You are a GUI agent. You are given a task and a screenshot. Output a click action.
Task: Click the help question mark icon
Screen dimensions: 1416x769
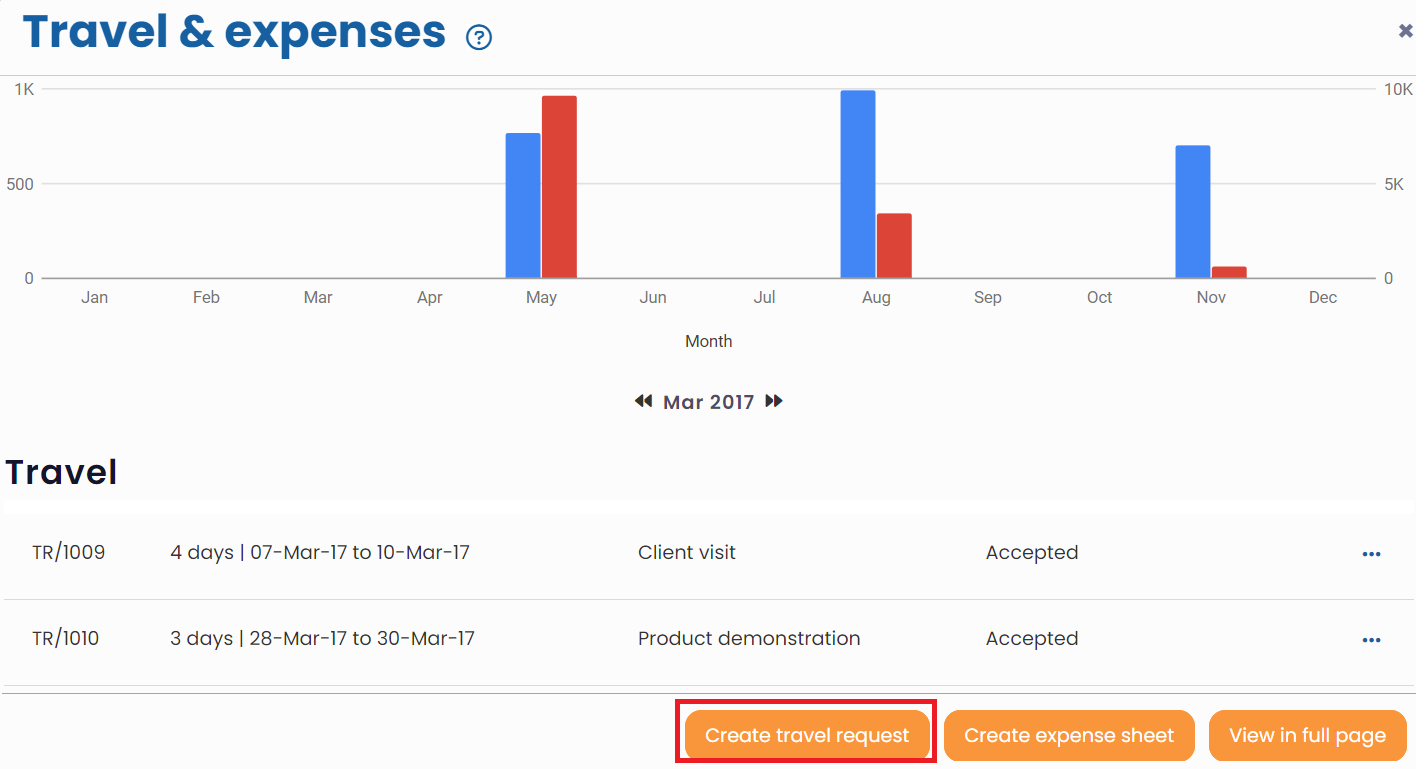[x=479, y=38]
